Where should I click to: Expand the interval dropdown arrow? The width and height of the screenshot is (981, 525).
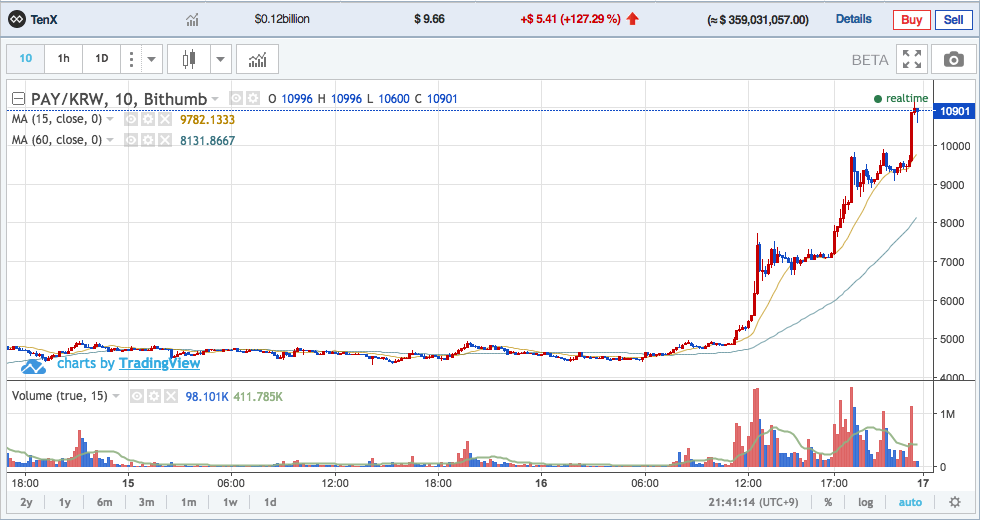[152, 61]
